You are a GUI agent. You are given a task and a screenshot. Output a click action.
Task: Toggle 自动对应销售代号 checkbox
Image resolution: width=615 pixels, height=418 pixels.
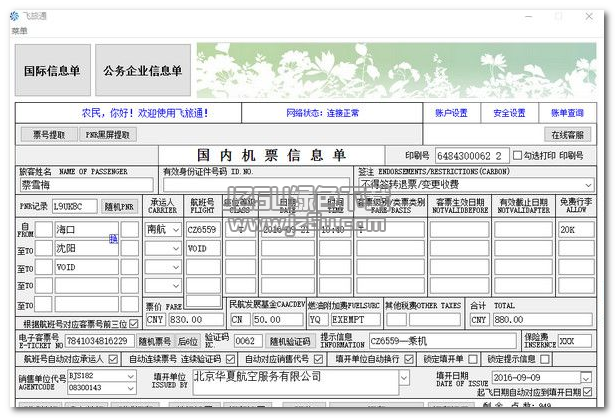[x=318, y=359]
